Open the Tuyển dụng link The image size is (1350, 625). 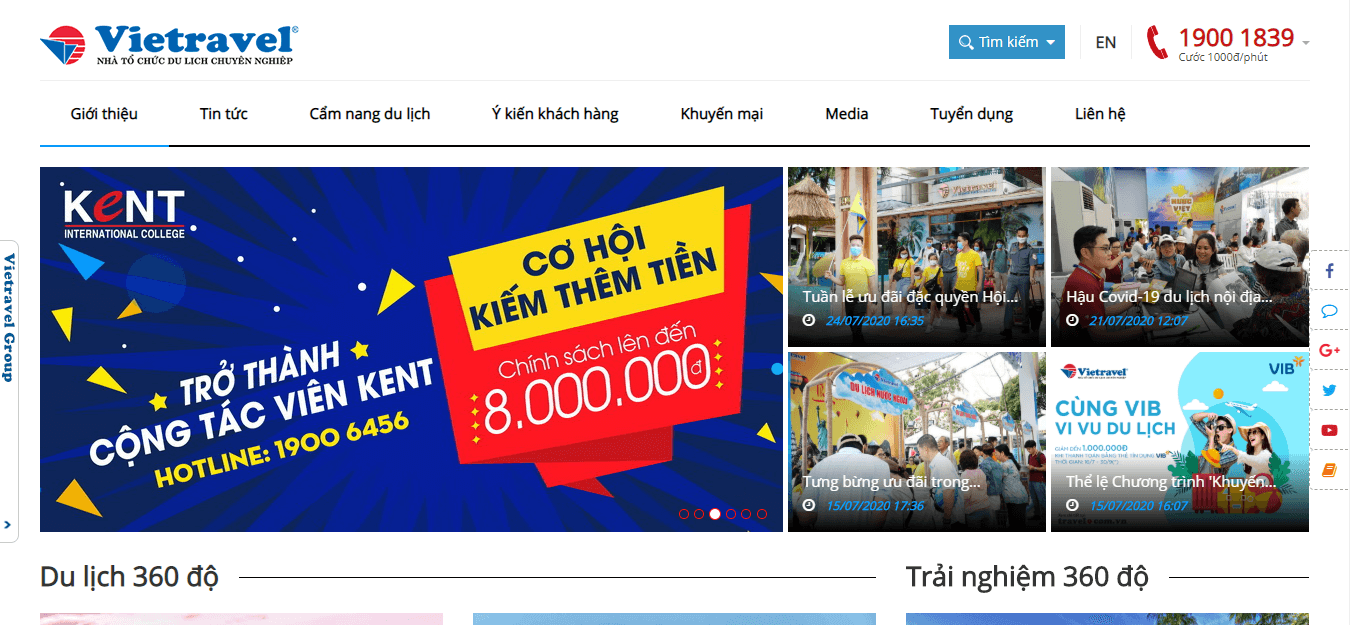972,114
